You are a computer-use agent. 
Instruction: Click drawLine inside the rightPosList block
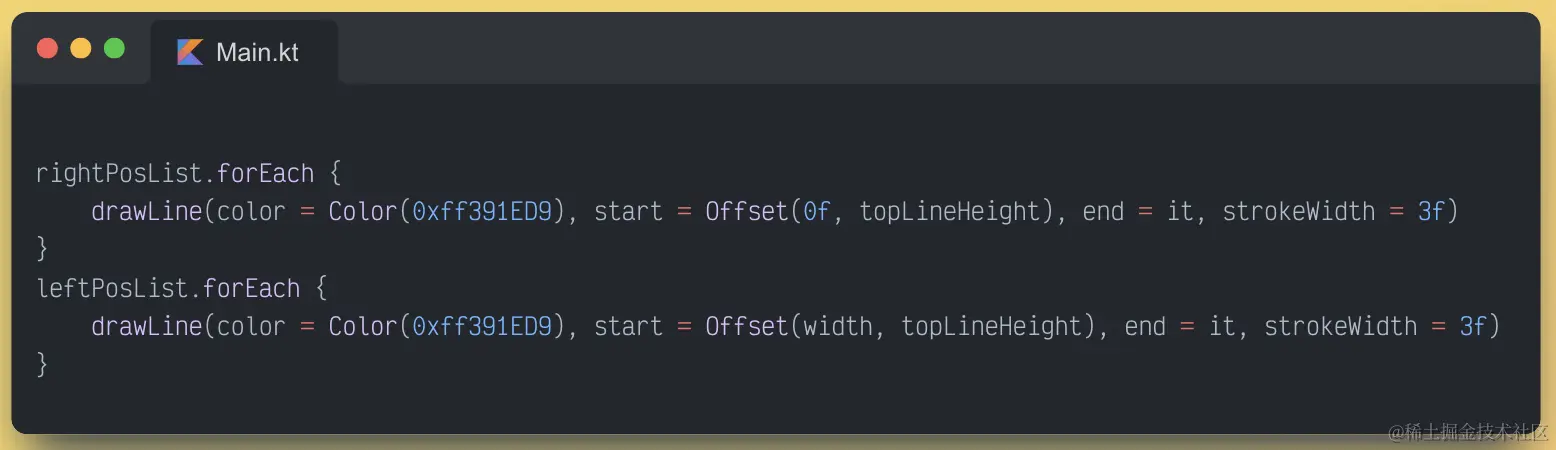(147, 212)
